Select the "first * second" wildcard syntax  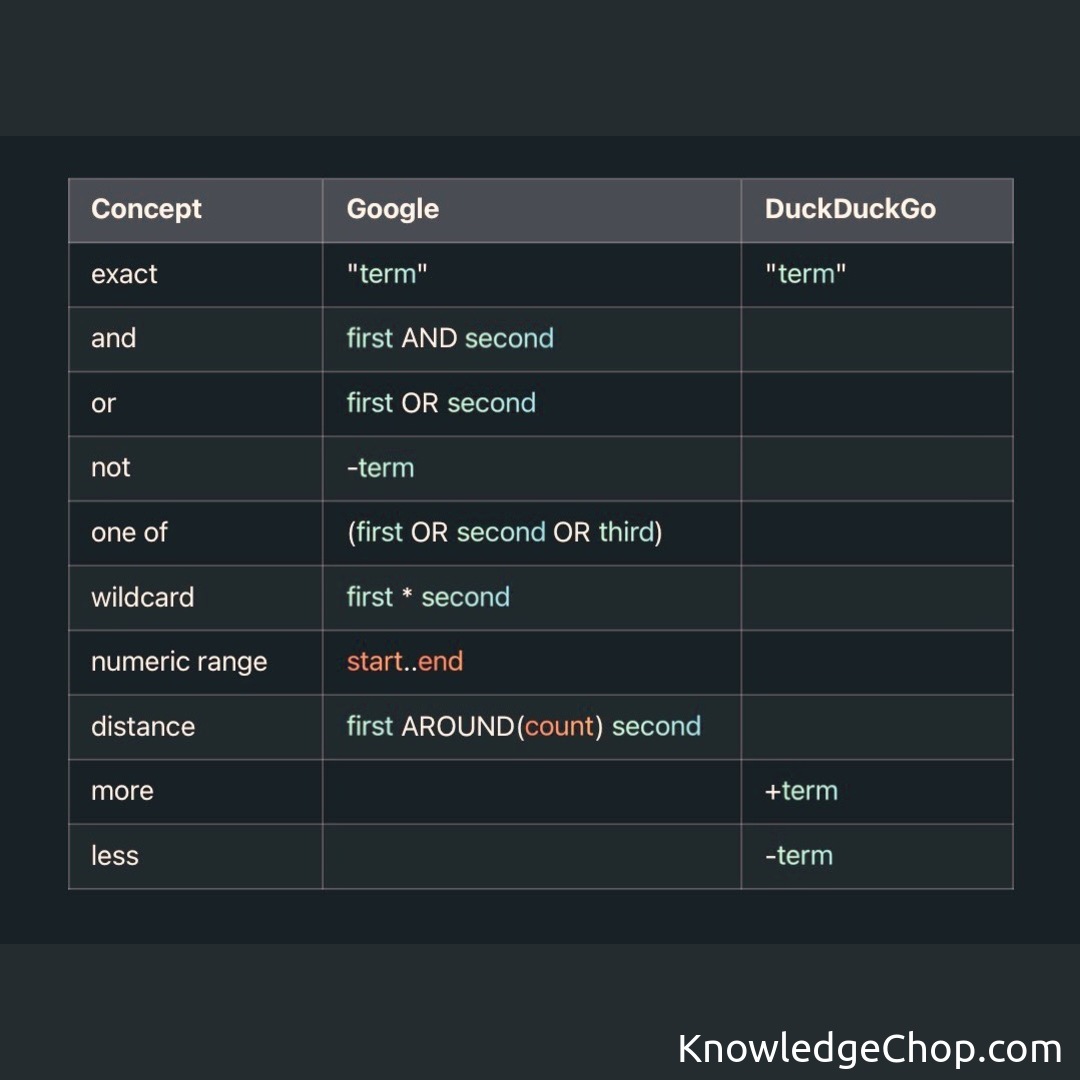click(x=428, y=597)
